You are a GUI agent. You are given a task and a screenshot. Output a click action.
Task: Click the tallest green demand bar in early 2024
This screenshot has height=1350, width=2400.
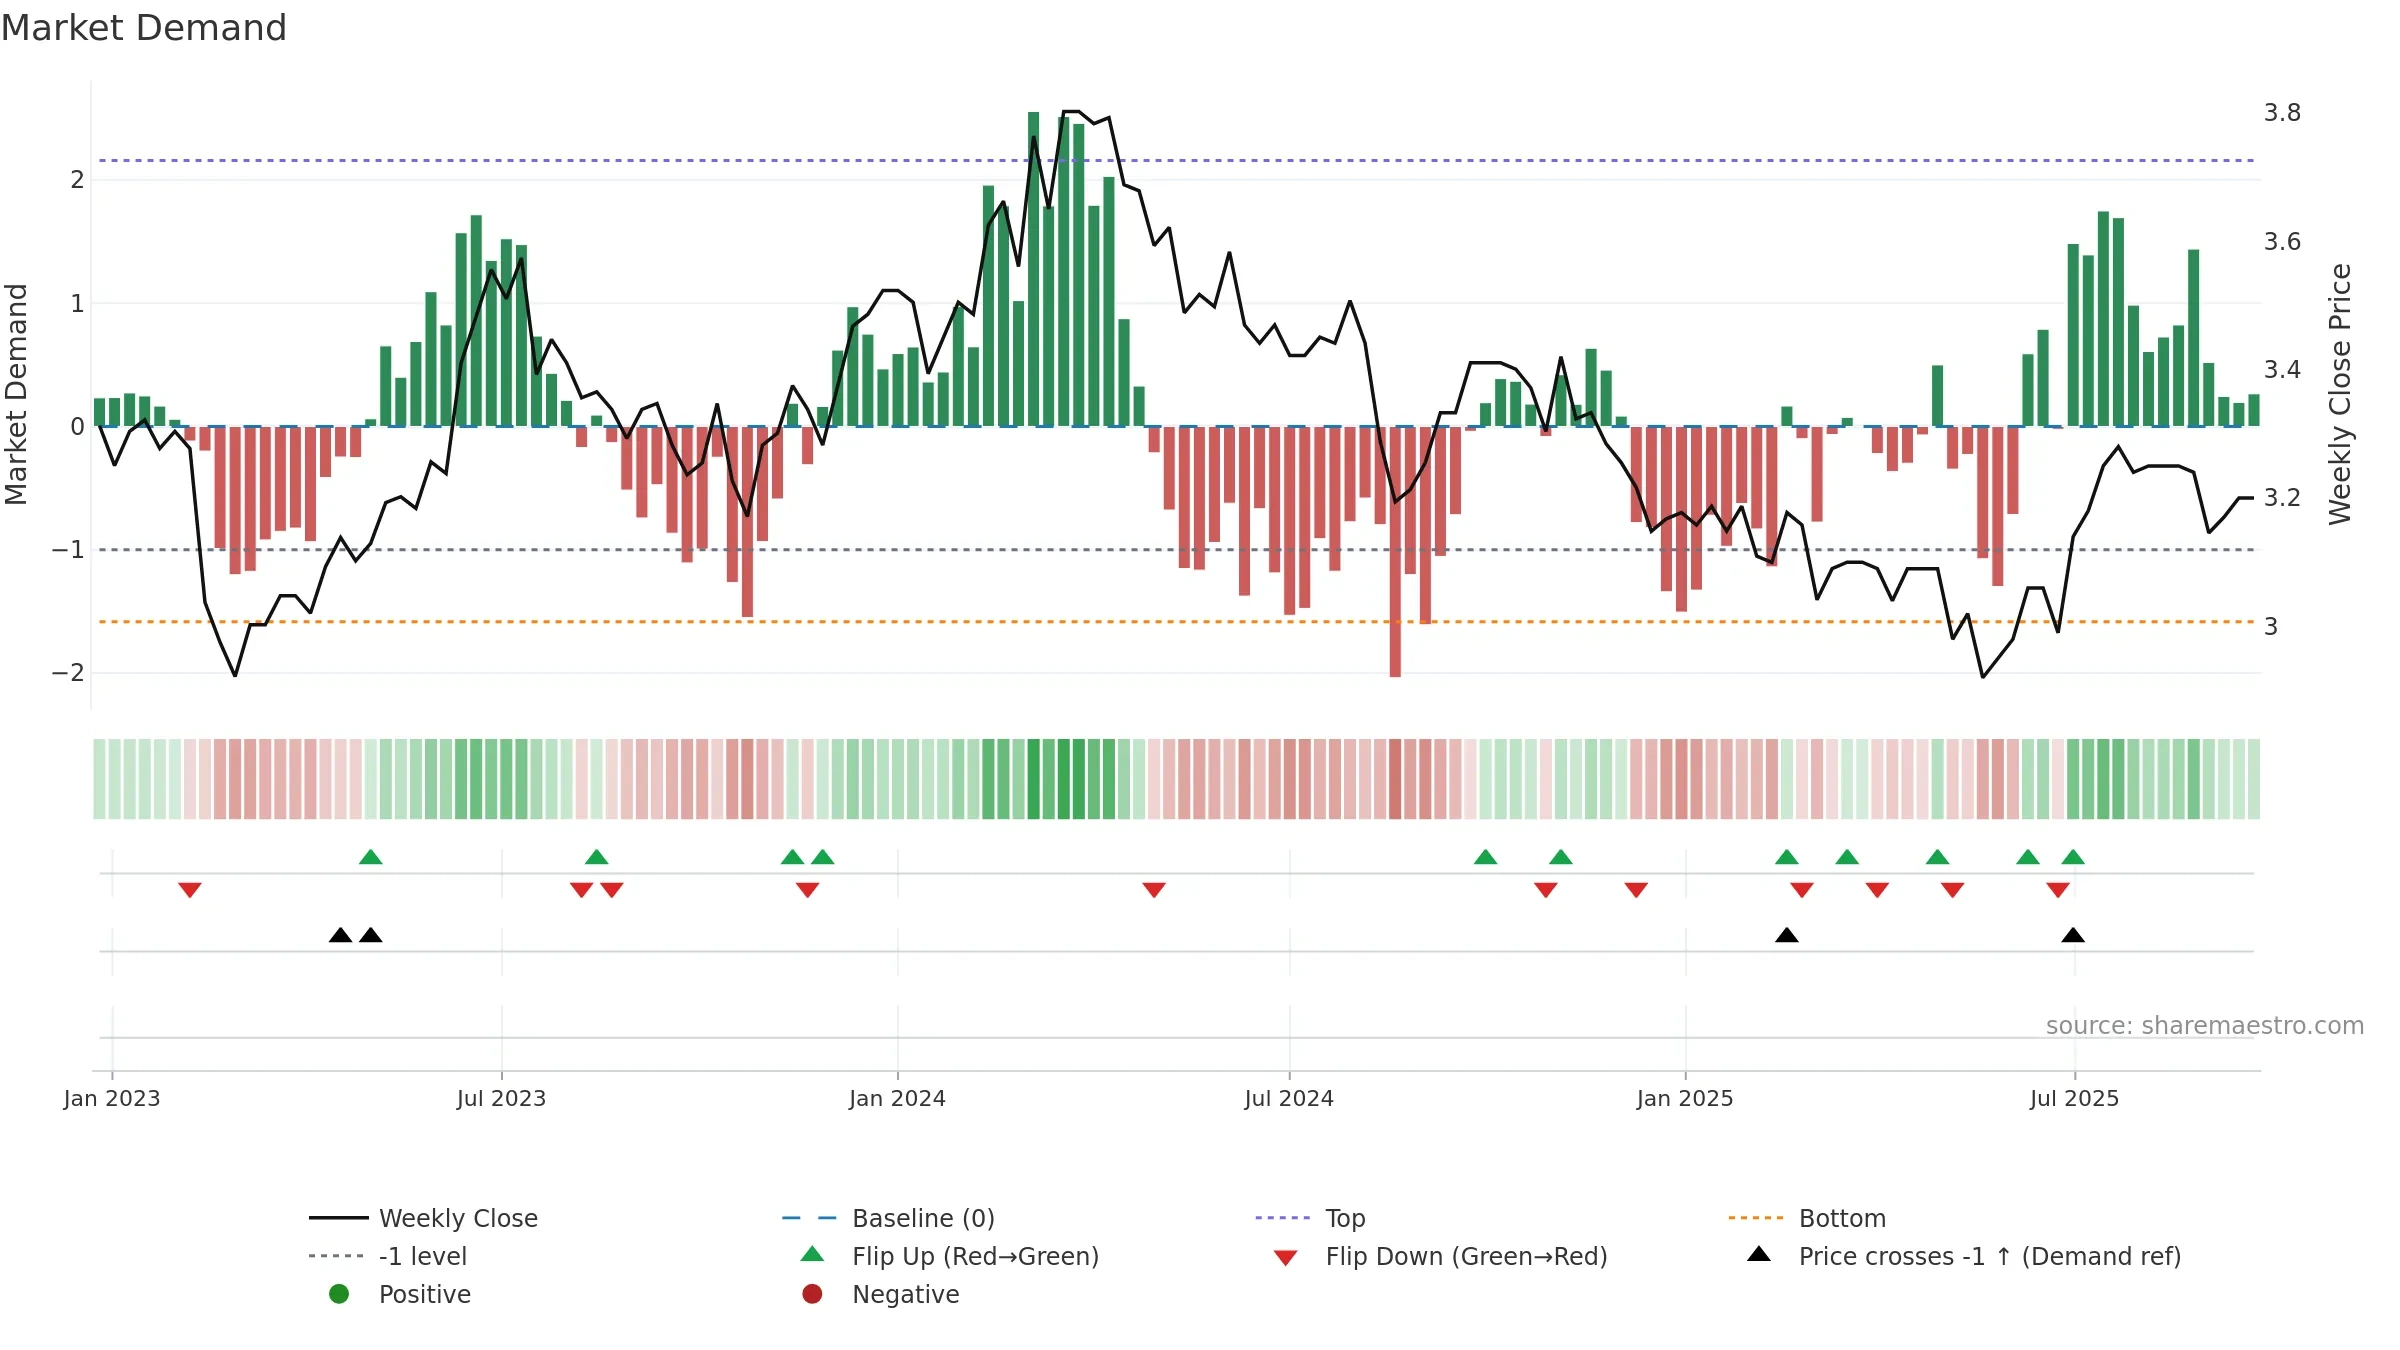1034,269
